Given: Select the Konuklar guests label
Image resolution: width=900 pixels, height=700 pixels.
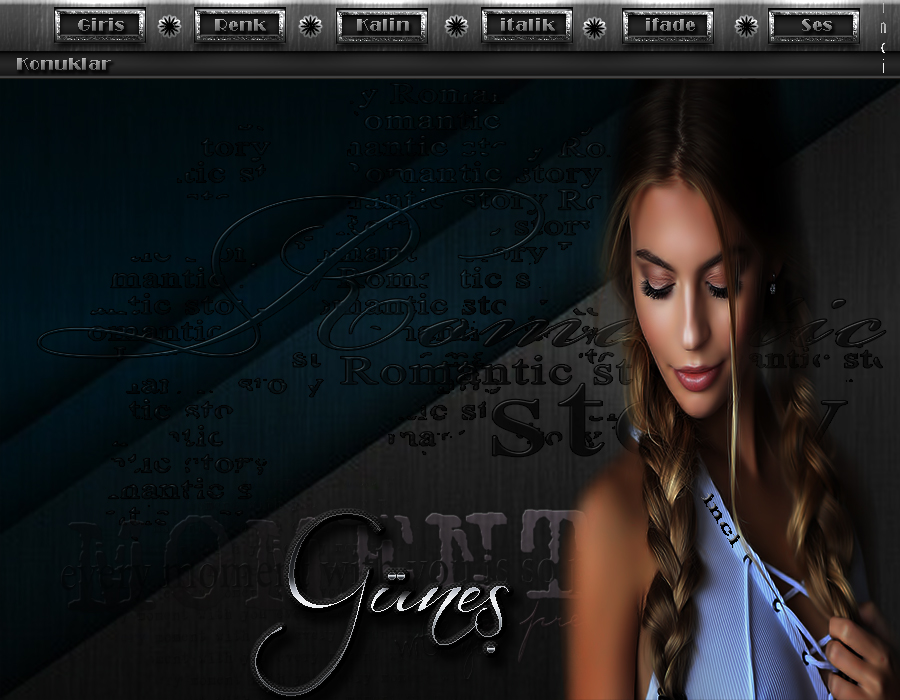Looking at the screenshot, I should click(x=63, y=64).
